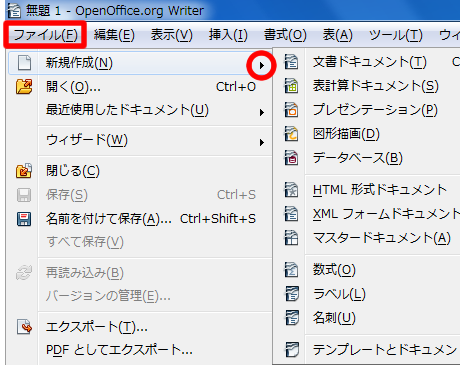The height and width of the screenshot is (365, 460).
Task: Click the label icon beside ラベル(L)
Action: coord(292,294)
